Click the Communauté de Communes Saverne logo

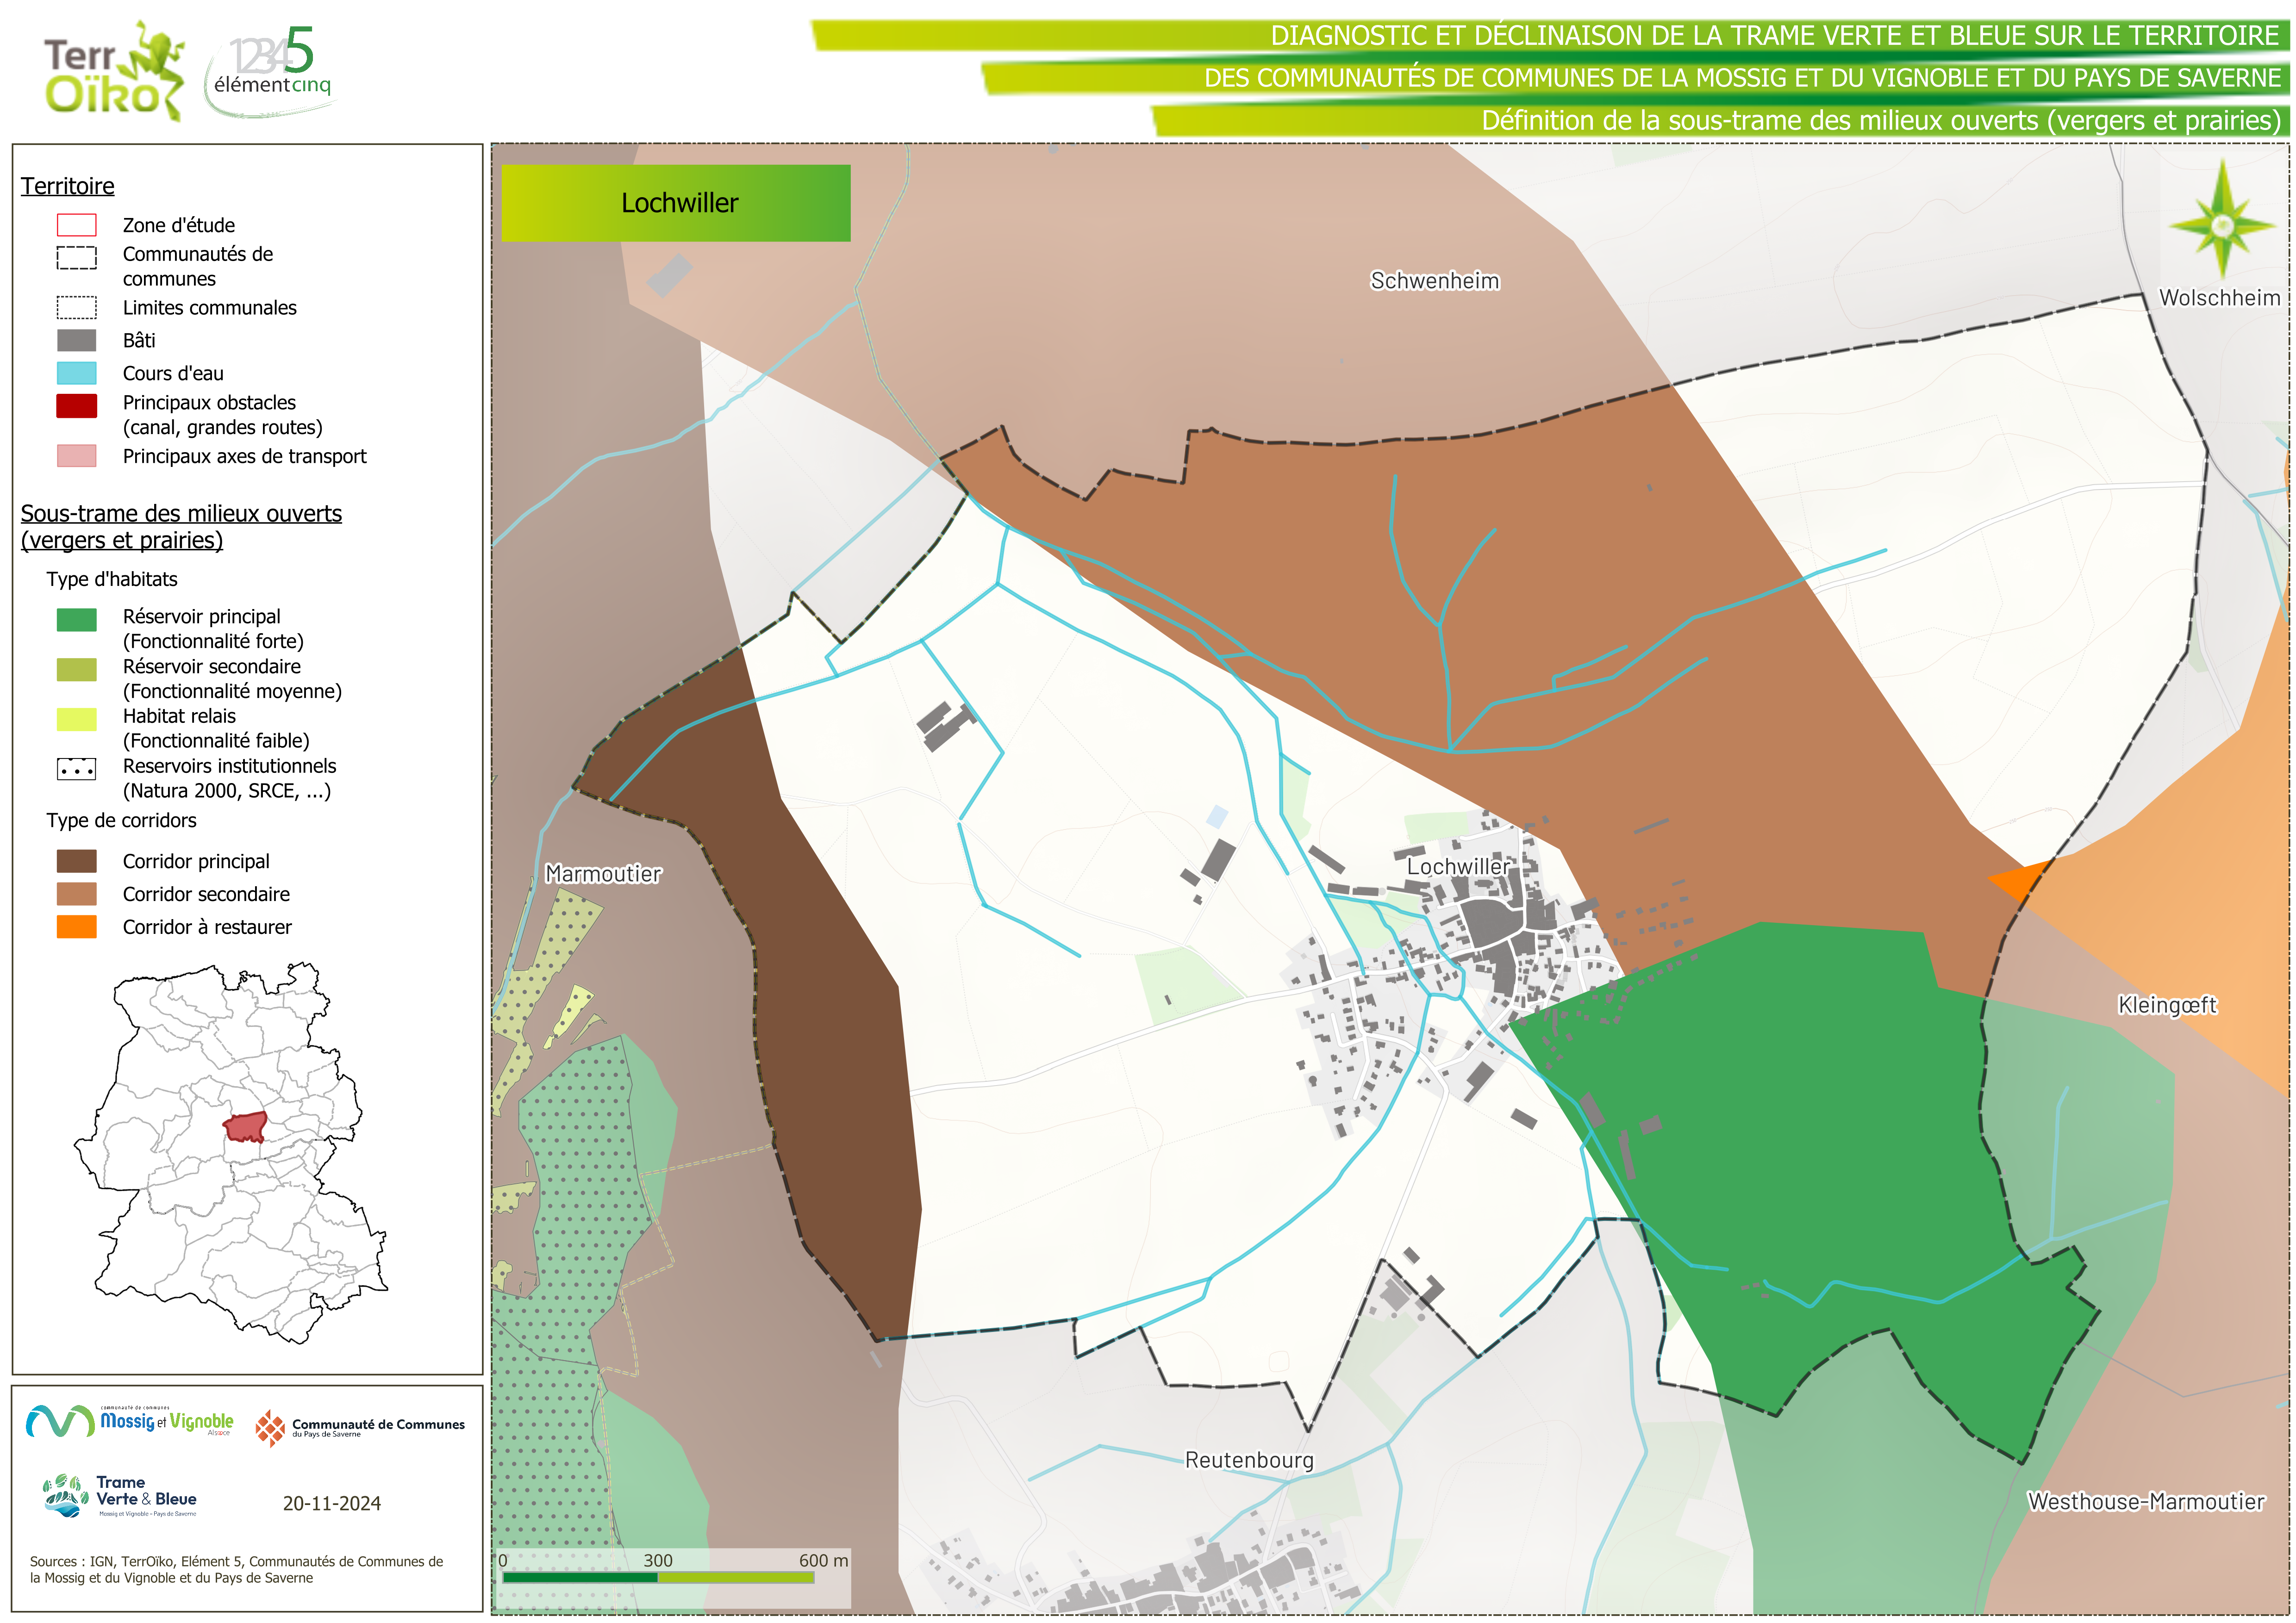(x=360, y=1428)
